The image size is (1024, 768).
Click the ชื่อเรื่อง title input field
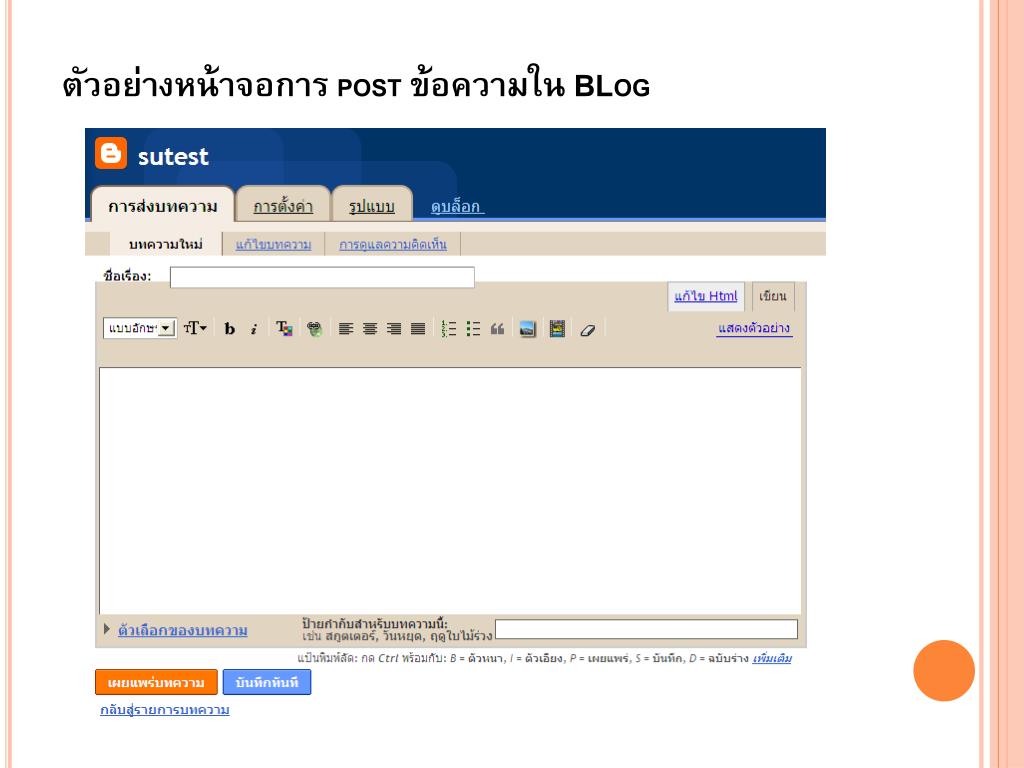(x=322, y=277)
